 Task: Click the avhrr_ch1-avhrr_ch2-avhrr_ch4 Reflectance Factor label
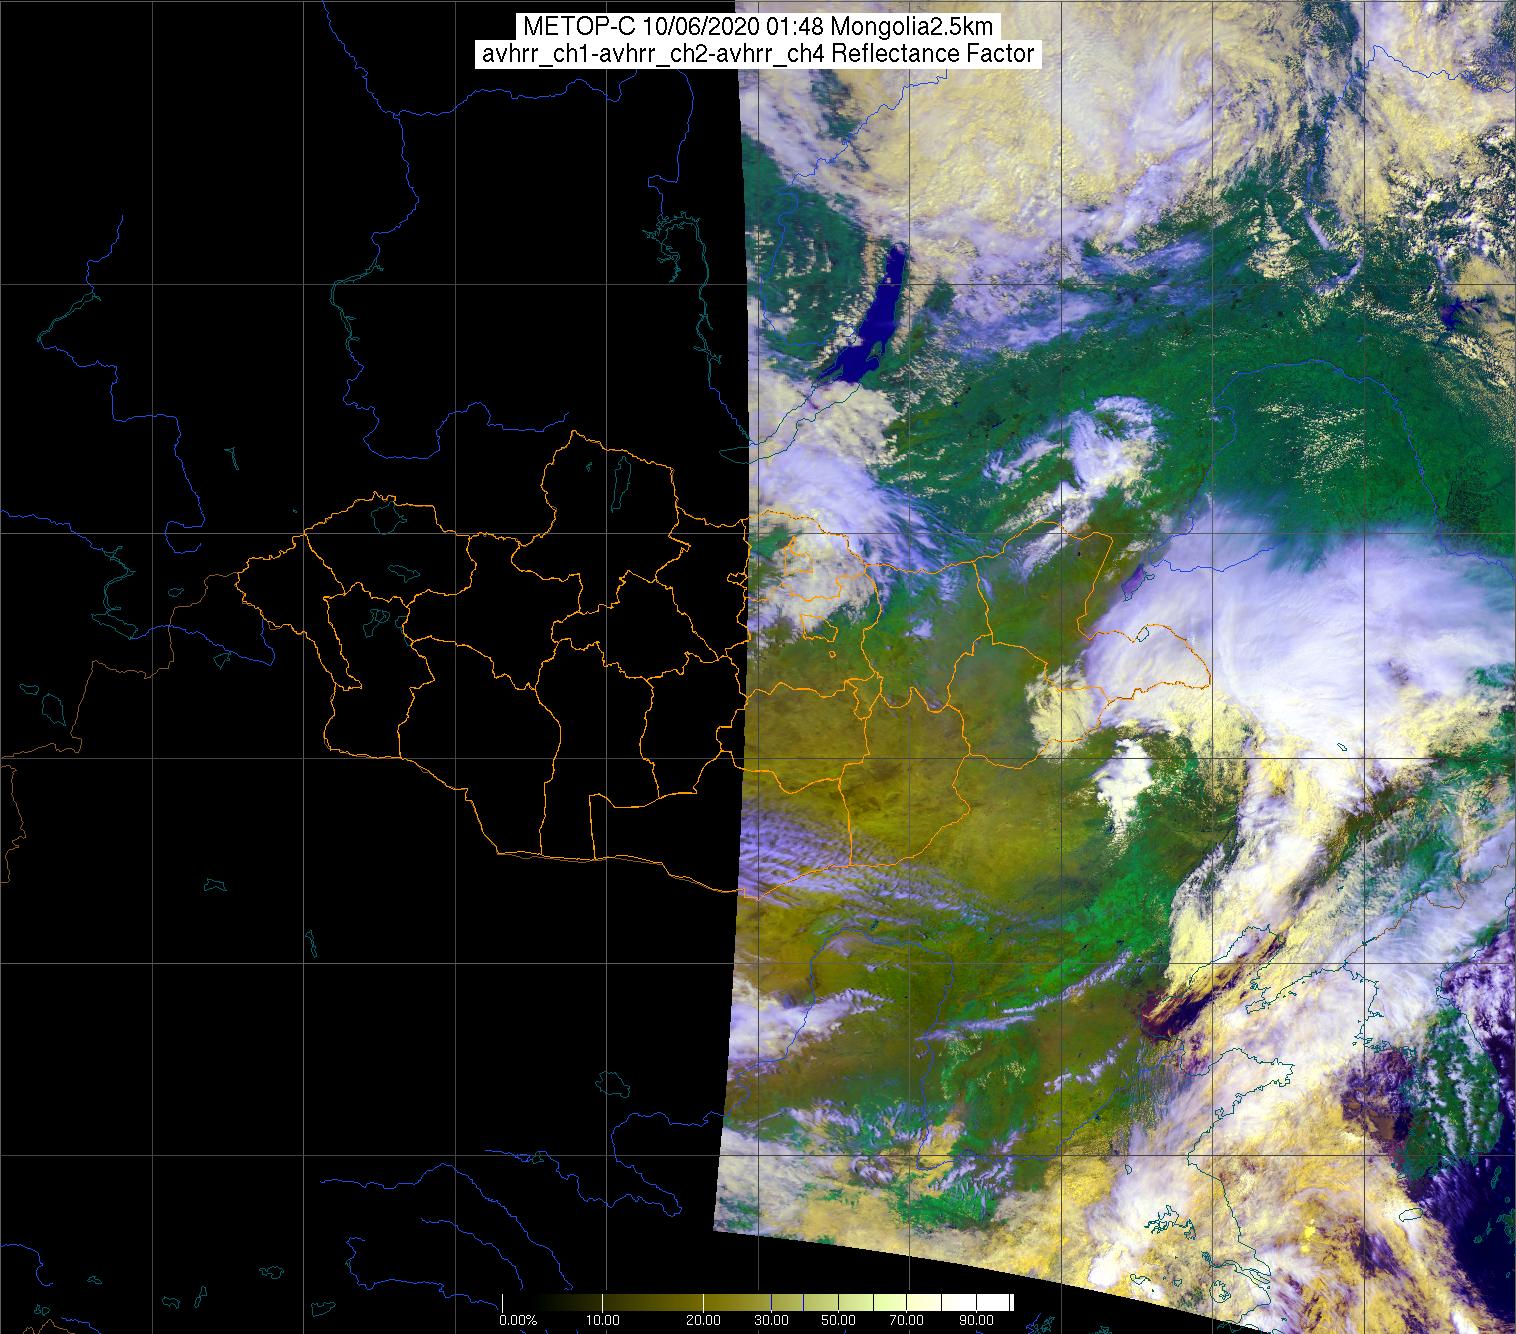click(757, 54)
